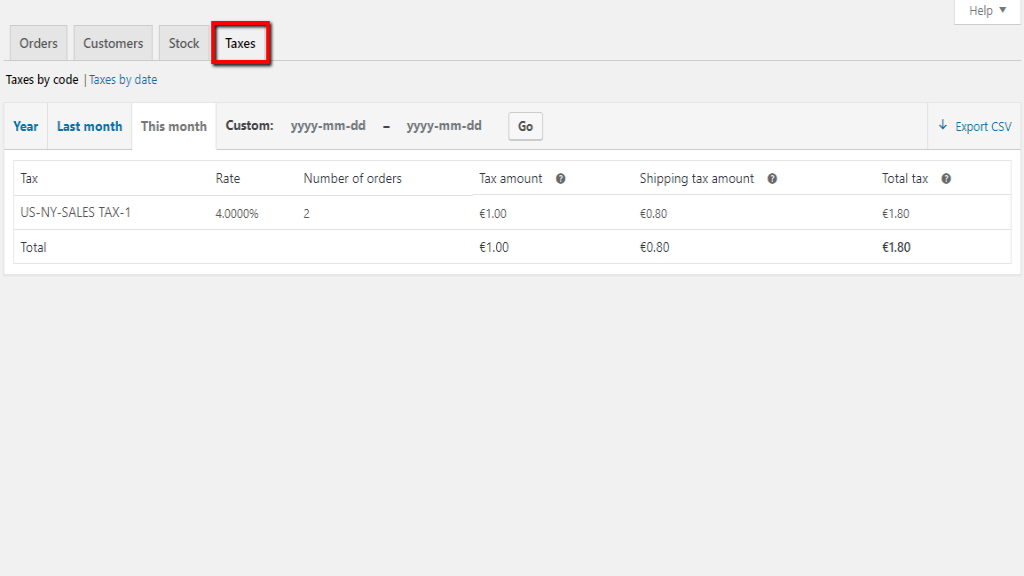The image size is (1024, 576).
Task: Click the Rate column header
Action: pyautogui.click(x=228, y=178)
